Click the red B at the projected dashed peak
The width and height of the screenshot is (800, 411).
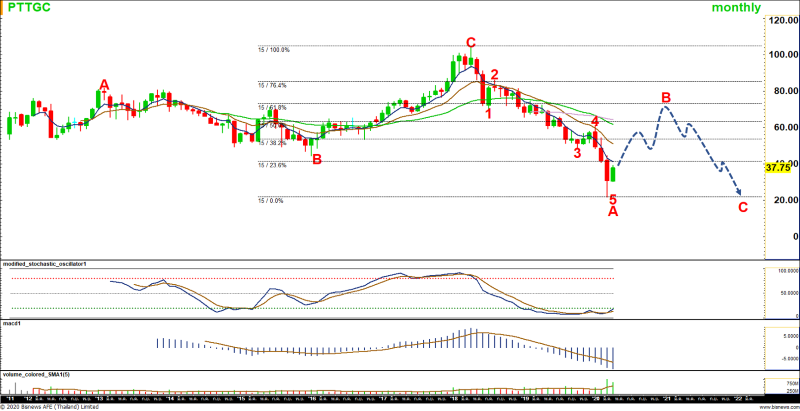point(665,97)
